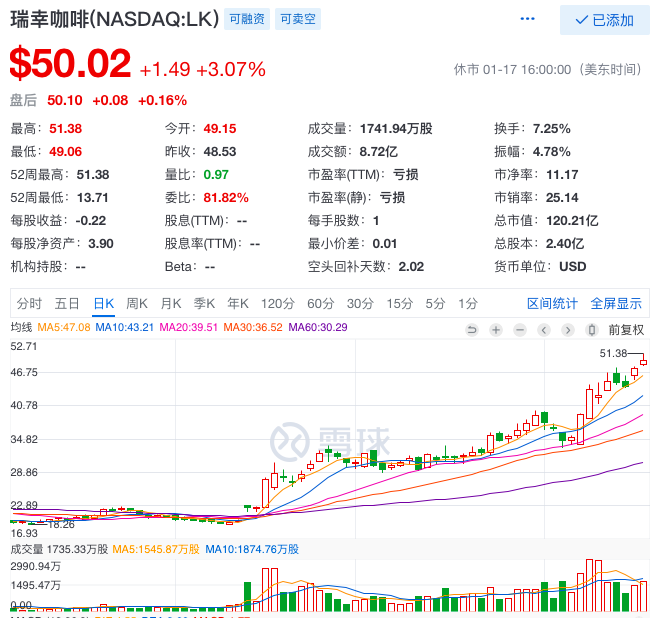This screenshot has height=618, width=652.
Task: Click the 振幅 value 4.78%
Action: pyautogui.click(x=551, y=152)
